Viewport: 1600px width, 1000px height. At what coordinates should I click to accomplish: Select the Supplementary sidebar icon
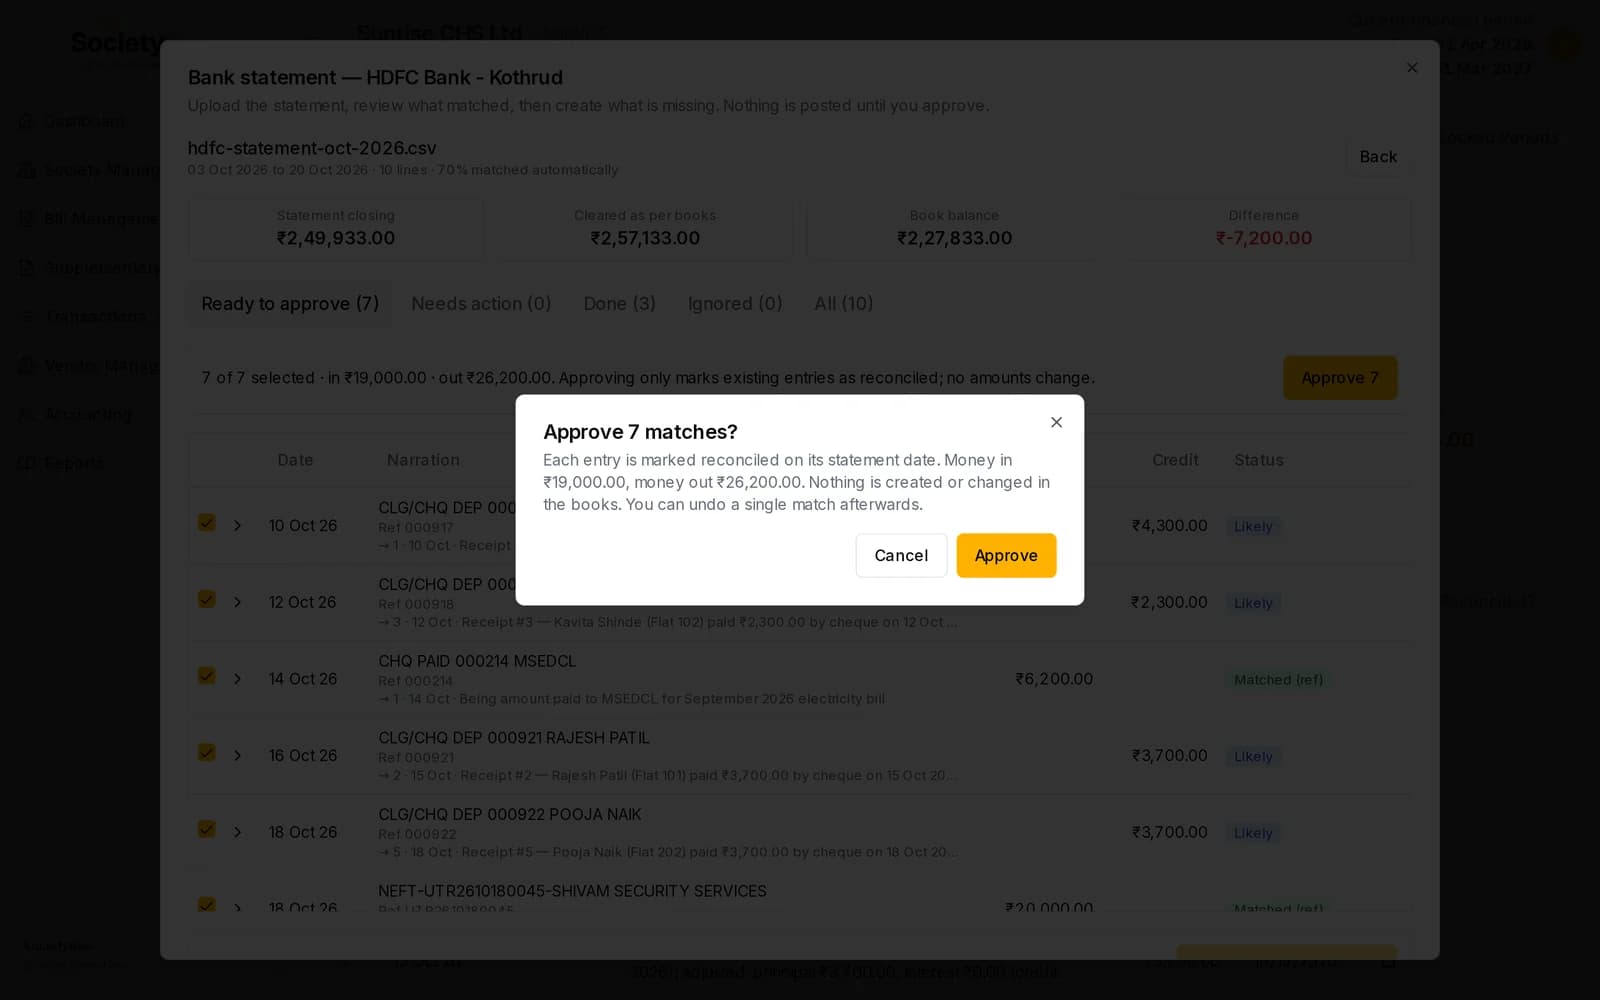tap(27, 267)
